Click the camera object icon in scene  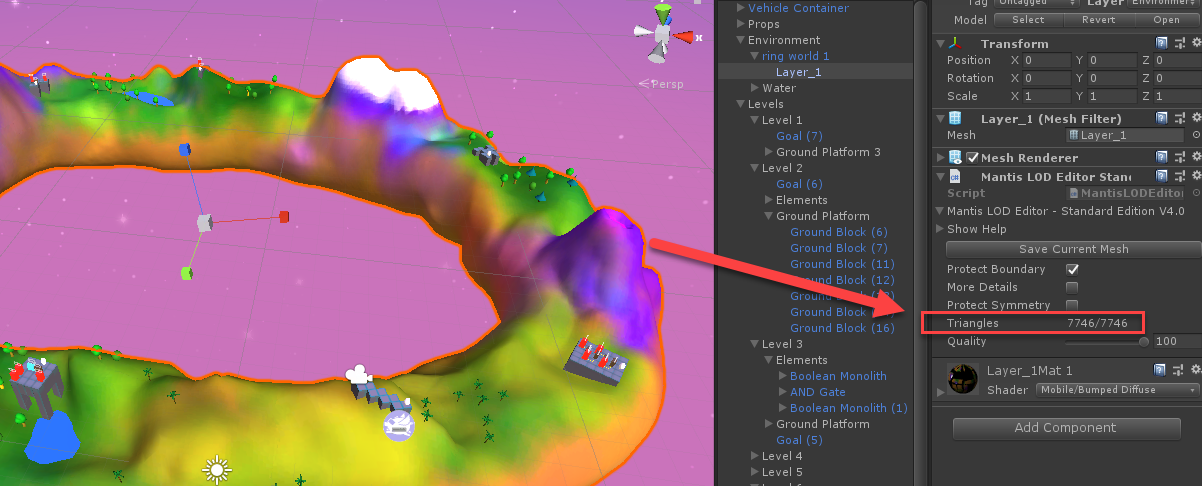[x=357, y=375]
